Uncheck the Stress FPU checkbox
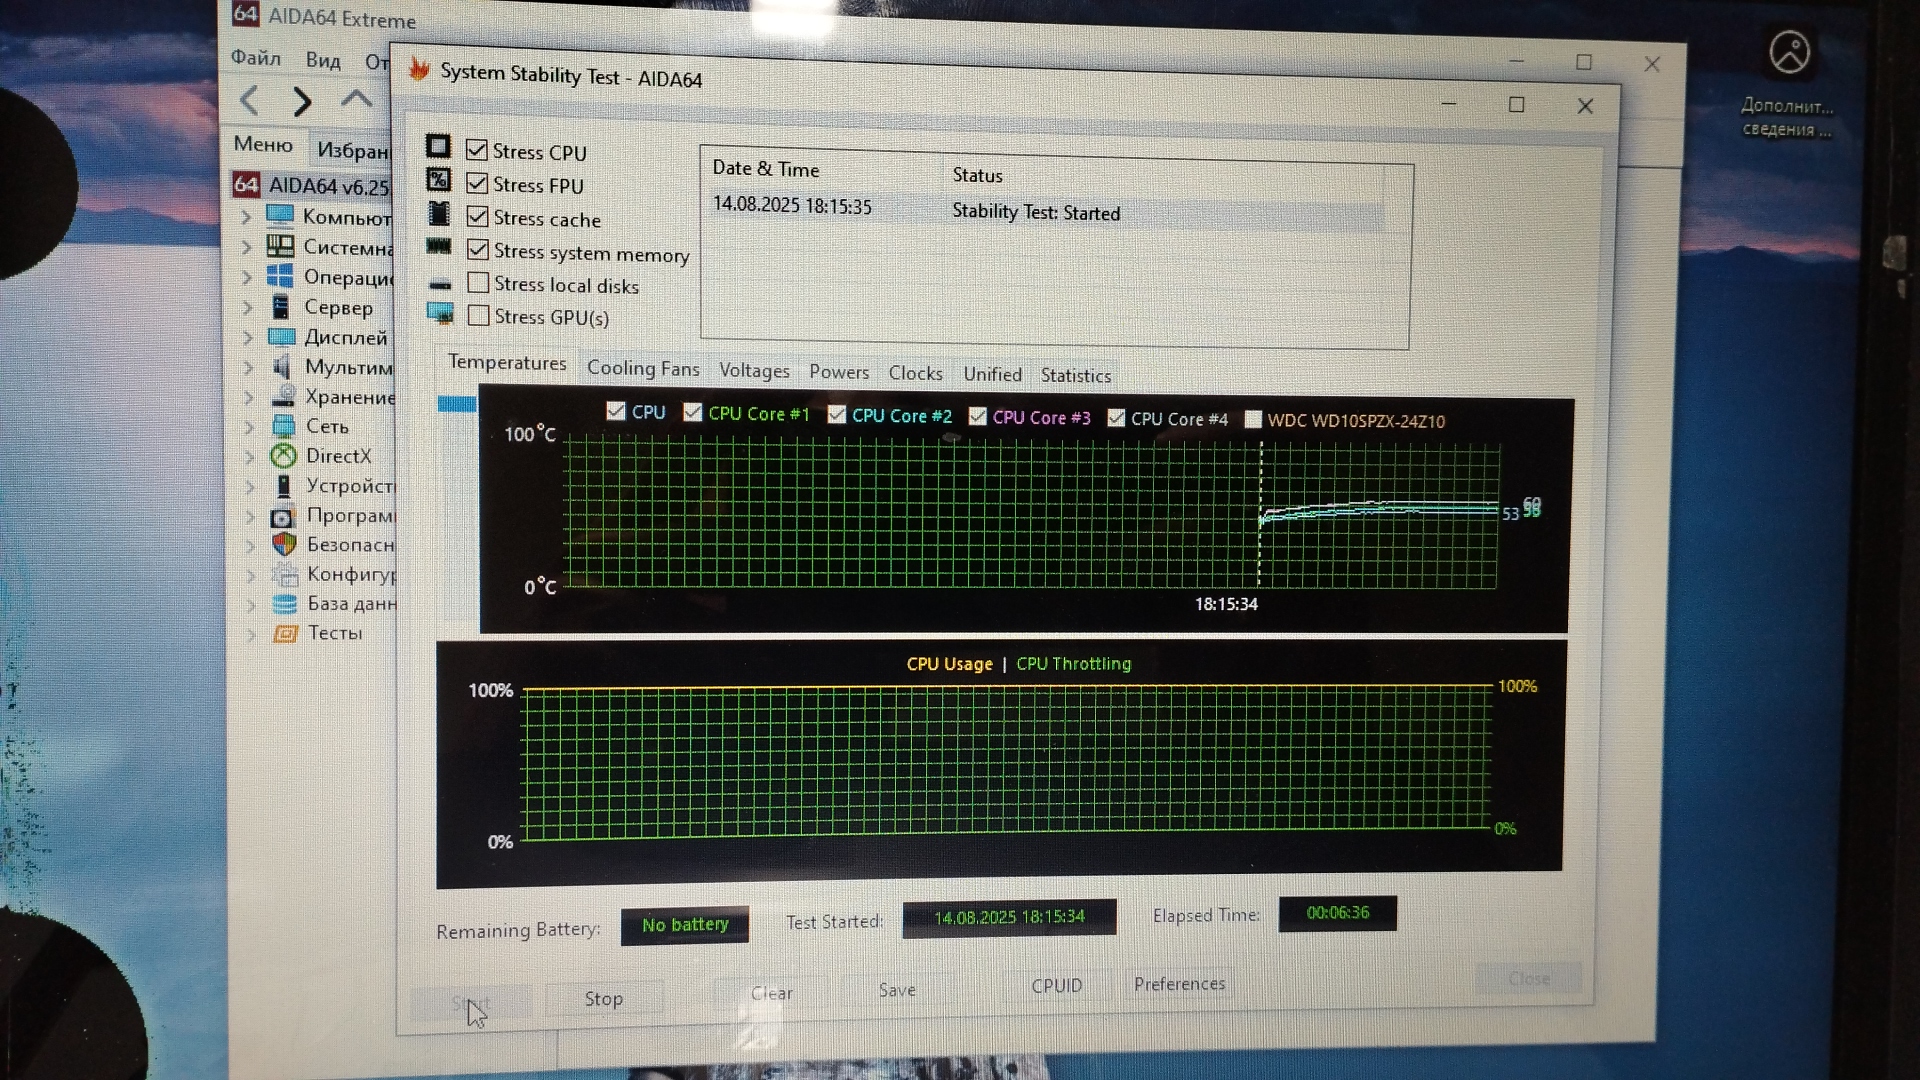1920x1080 pixels. (x=477, y=184)
